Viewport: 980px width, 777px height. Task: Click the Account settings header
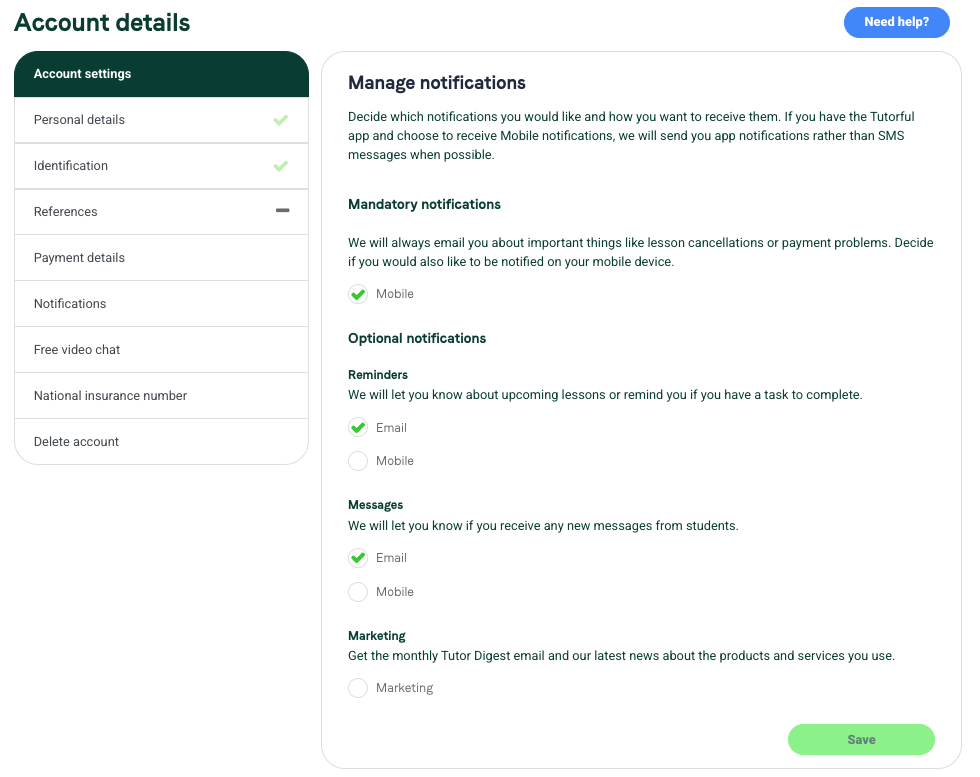161,74
